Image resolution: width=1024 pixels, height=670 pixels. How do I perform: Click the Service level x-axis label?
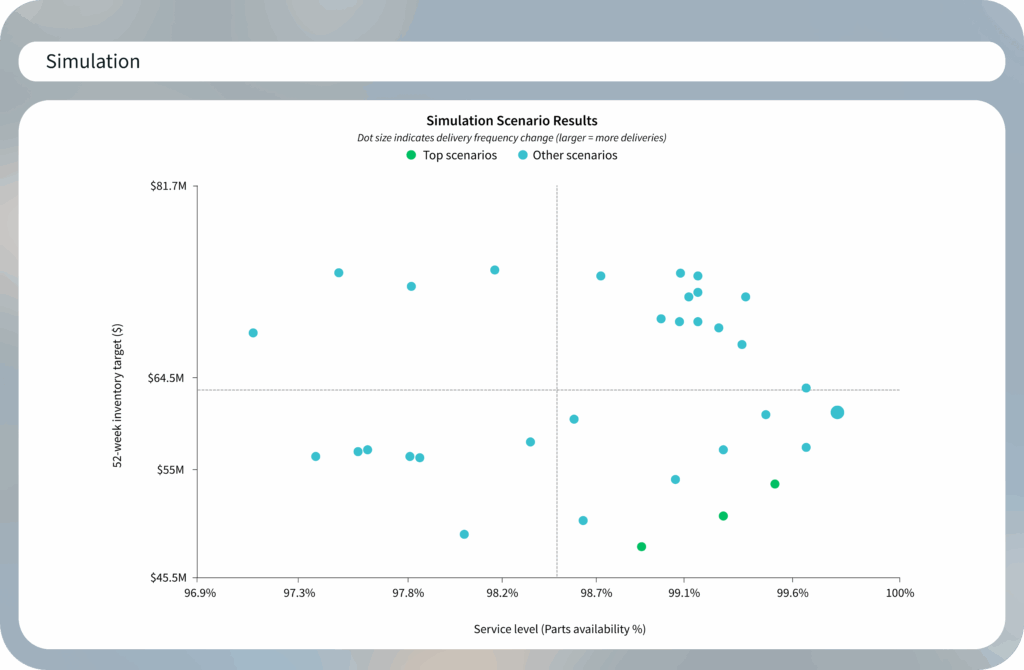(x=559, y=629)
